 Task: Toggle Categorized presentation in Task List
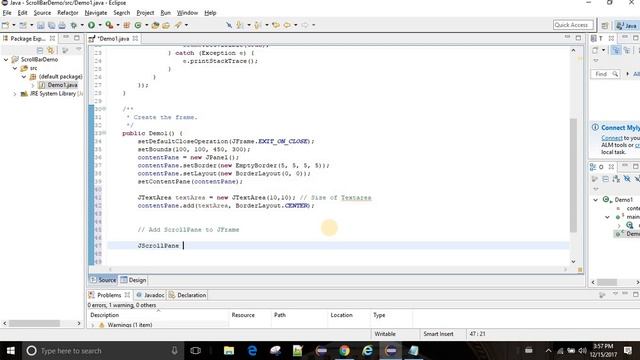tap(616, 50)
